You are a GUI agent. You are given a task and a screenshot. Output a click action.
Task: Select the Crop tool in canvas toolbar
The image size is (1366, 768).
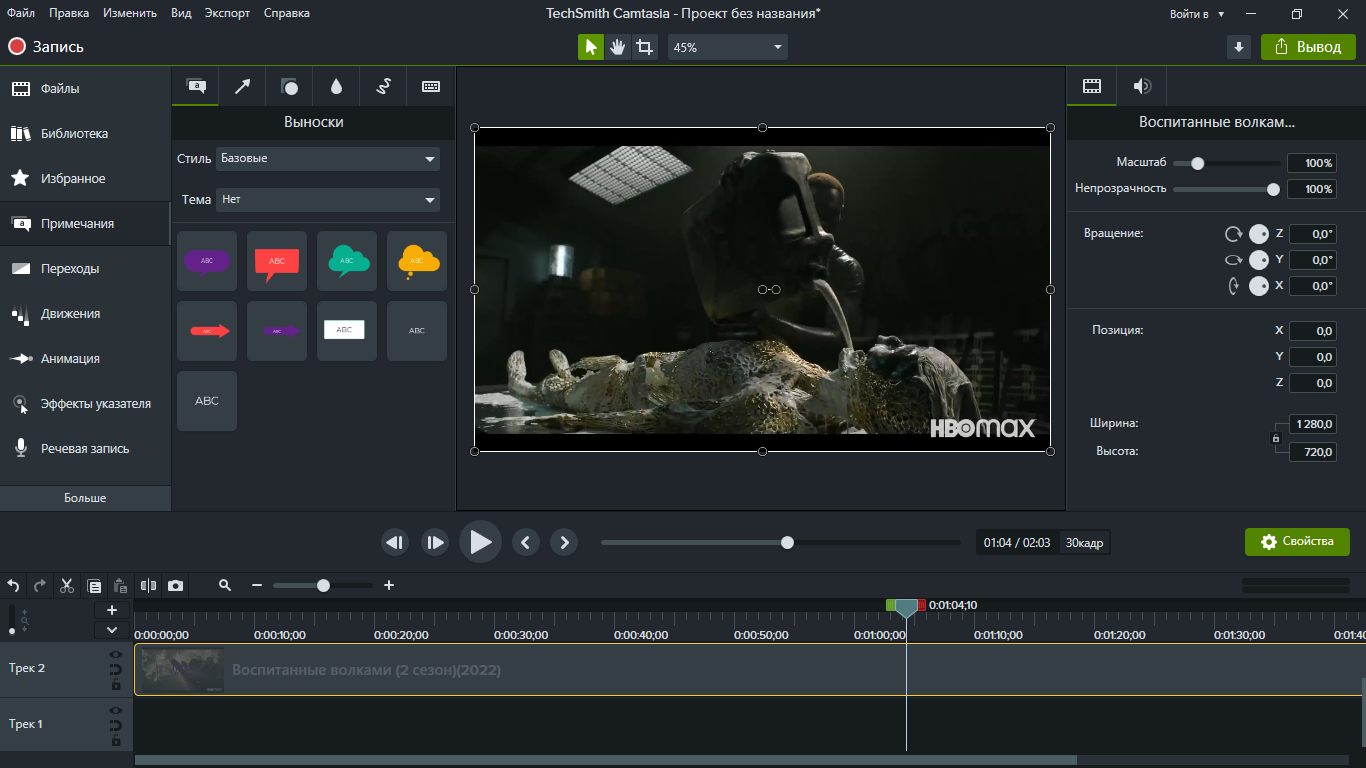coord(645,47)
